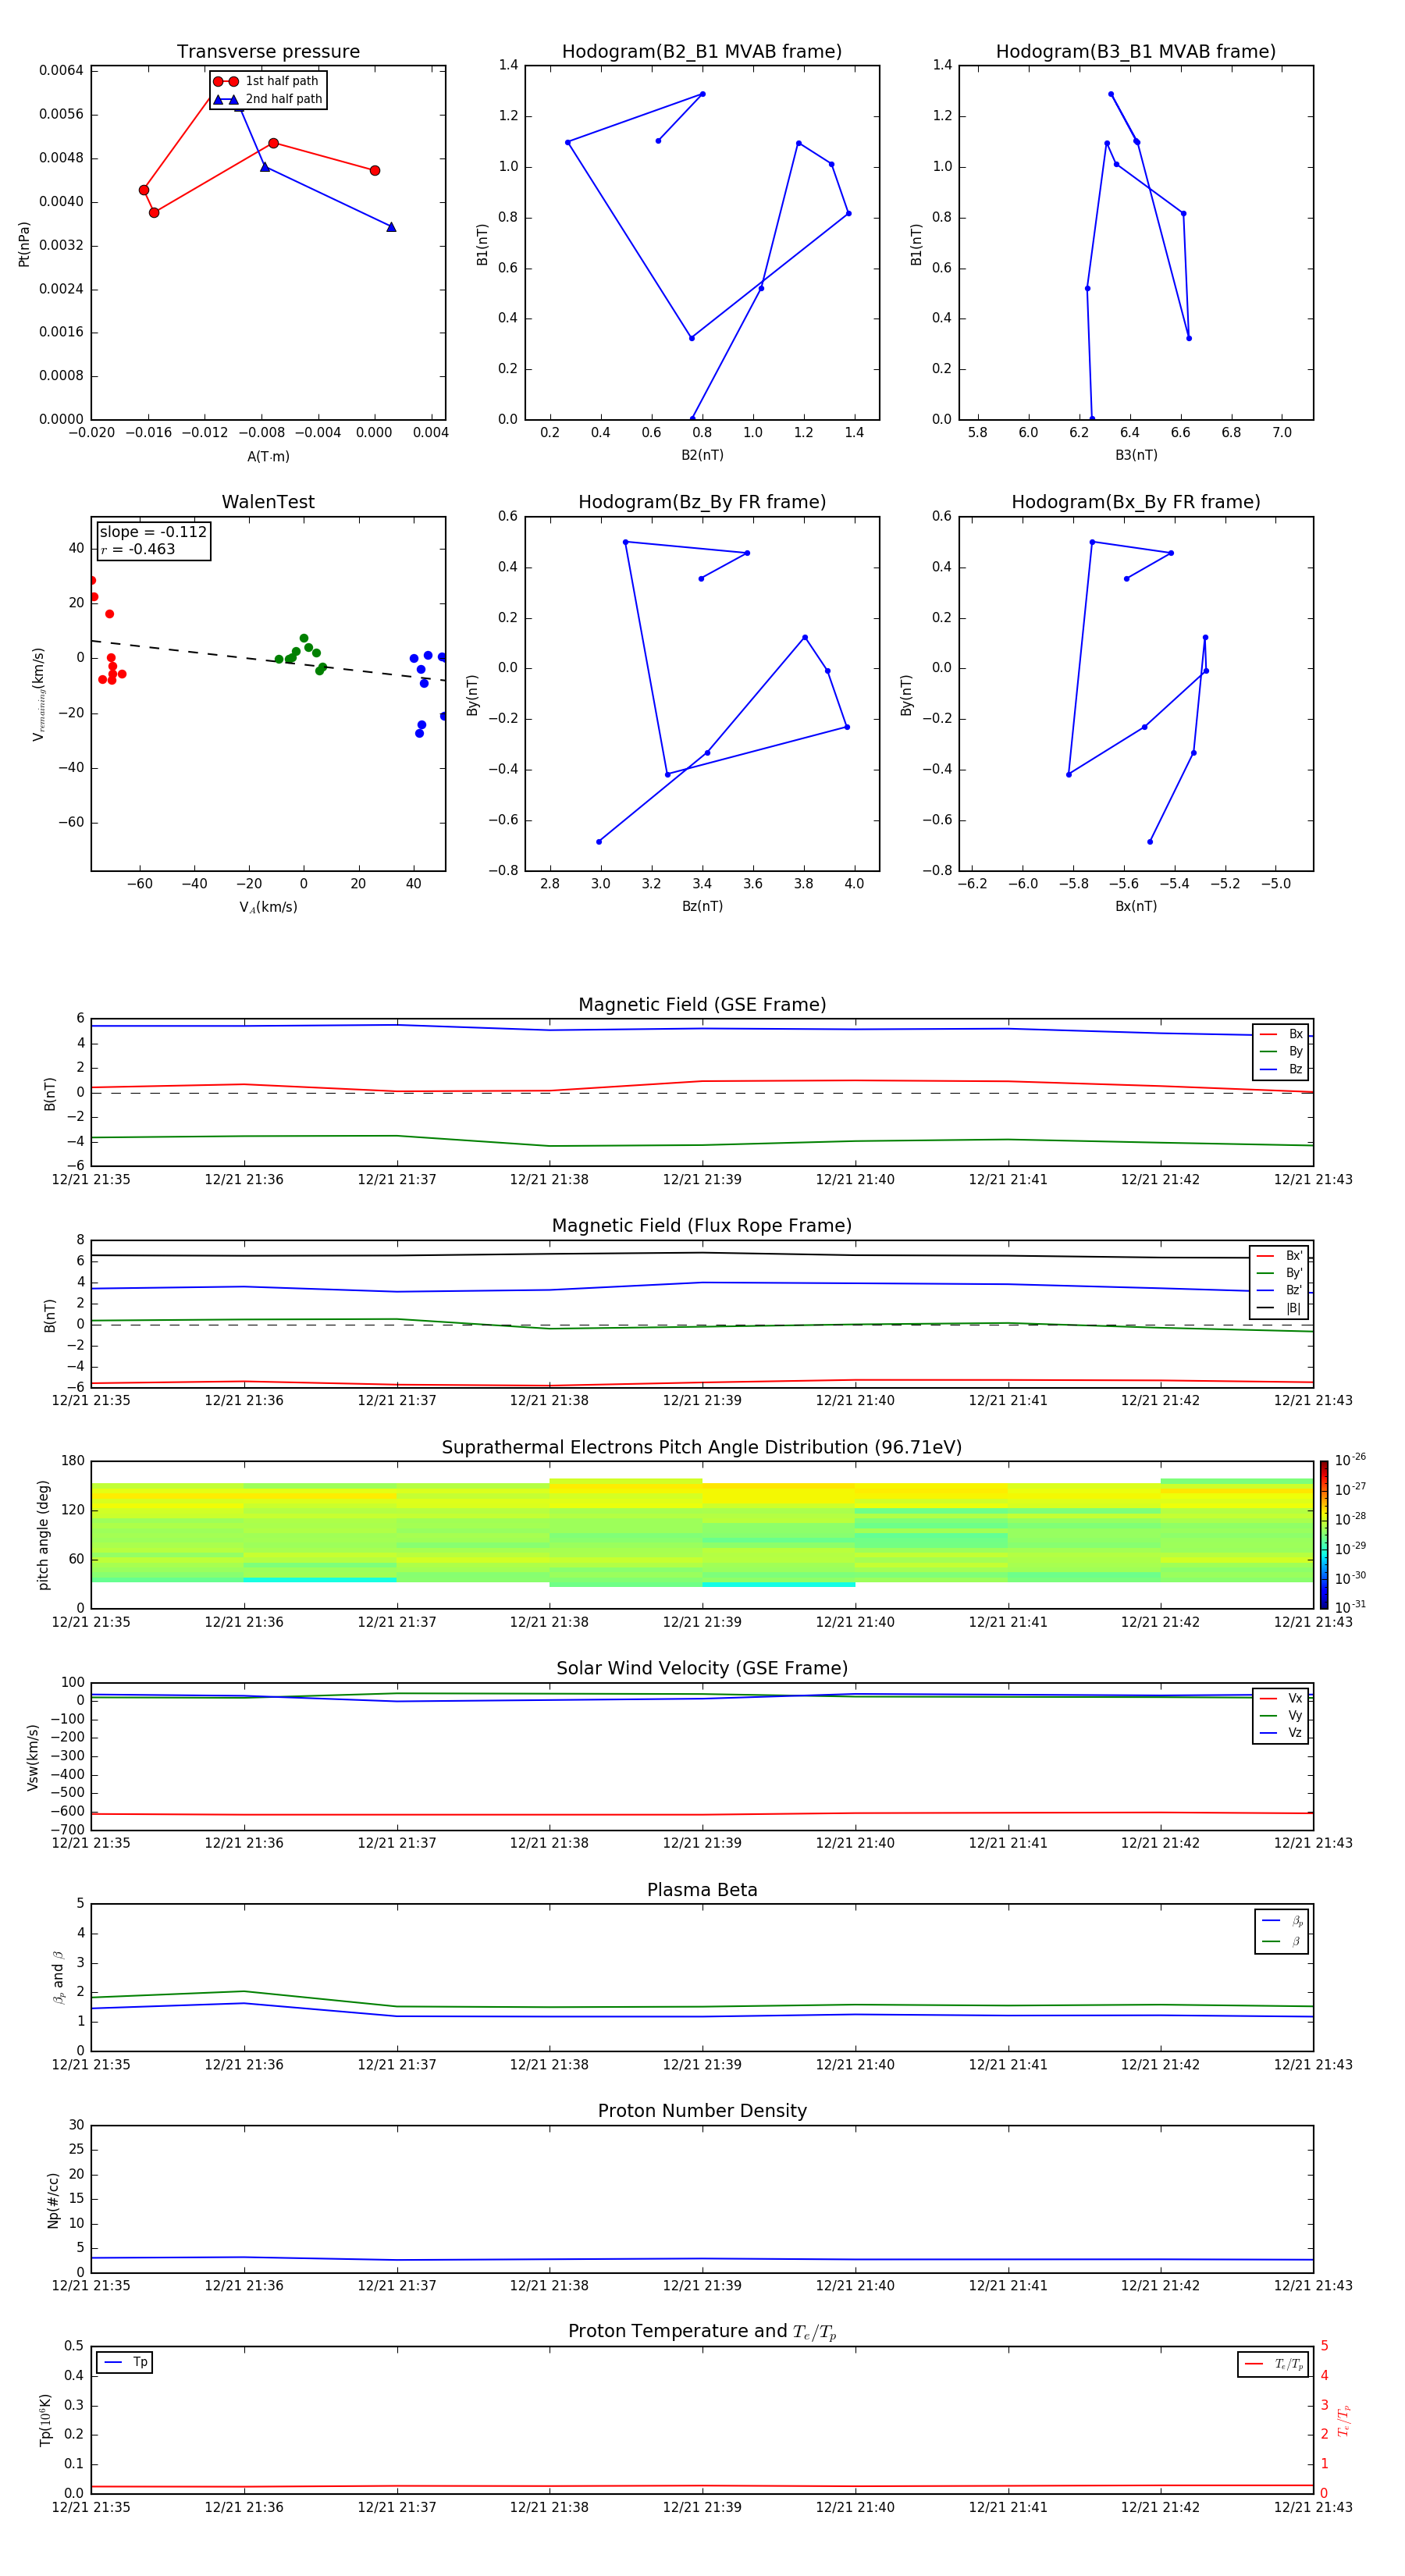This screenshot has width=1405, height=2576.
Task: Click the 10^-26 colorbar tick label
Action: (x=1350, y=1460)
